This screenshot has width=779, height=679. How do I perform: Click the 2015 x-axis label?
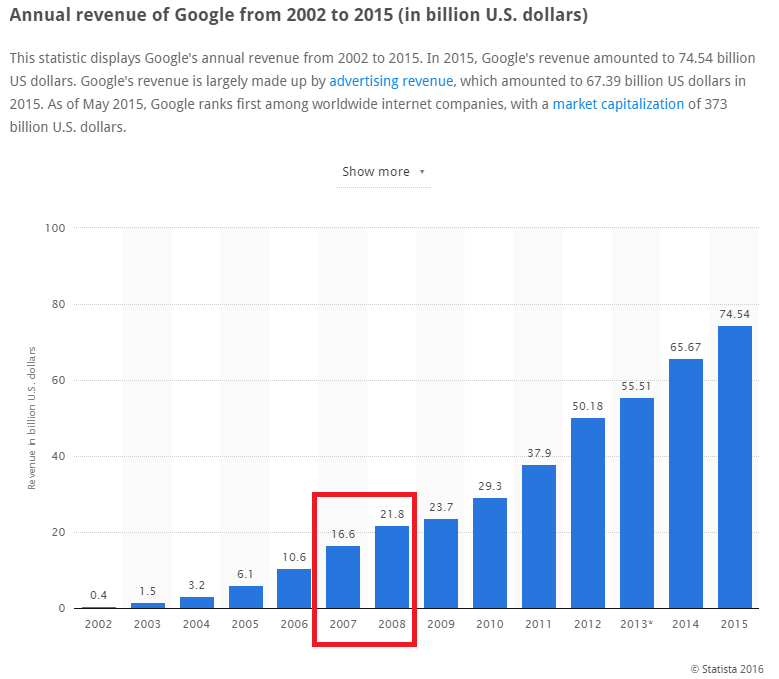734,624
